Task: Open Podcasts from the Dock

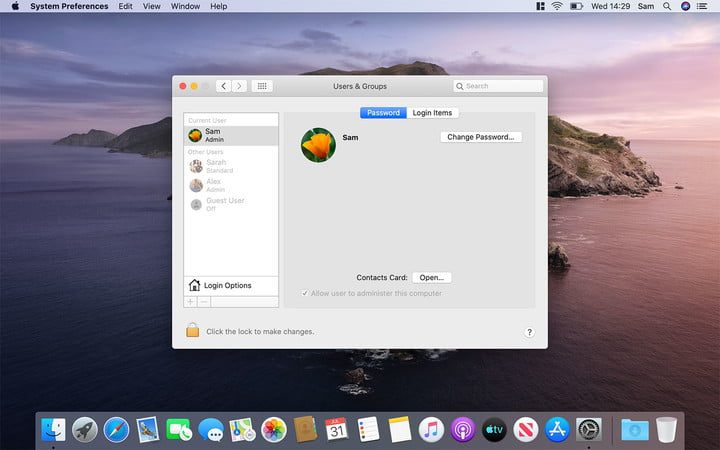Action: point(462,429)
